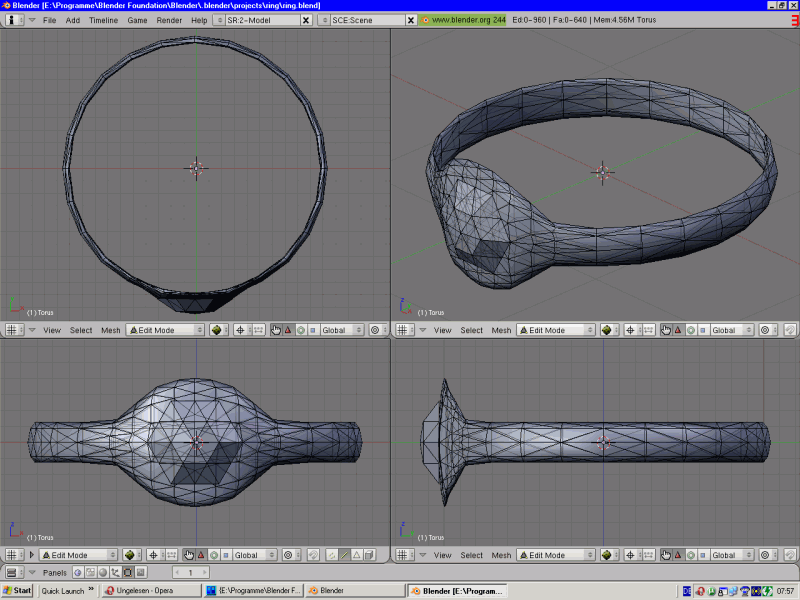Delete the SCE:Scene using its X button
Image resolution: width=800 pixels, height=600 pixels.
pos(411,20)
